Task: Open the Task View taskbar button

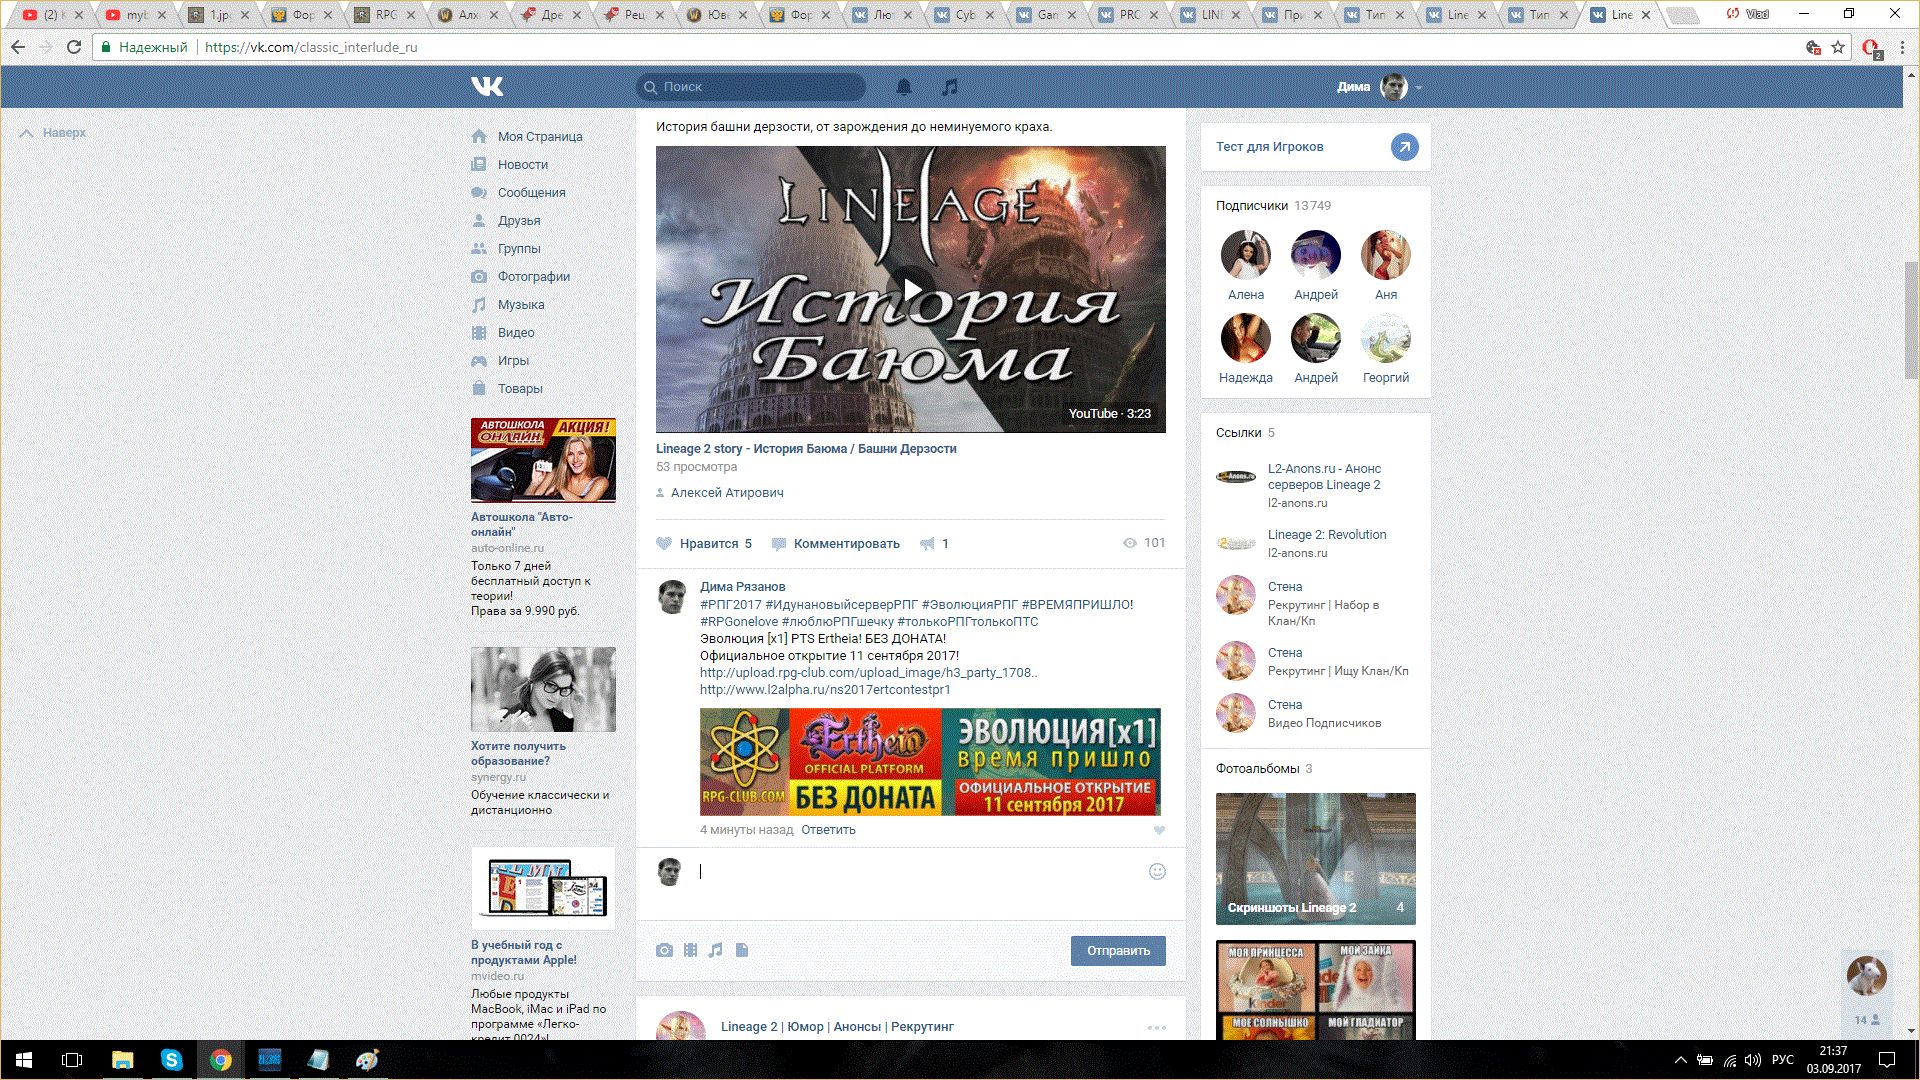Action: [x=72, y=1060]
